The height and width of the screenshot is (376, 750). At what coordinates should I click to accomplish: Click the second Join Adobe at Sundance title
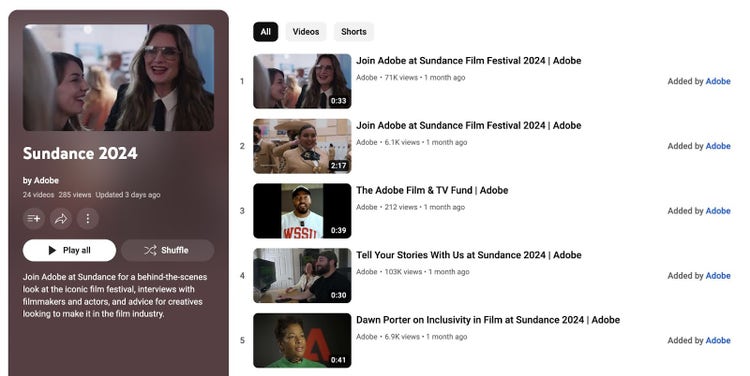pos(469,125)
